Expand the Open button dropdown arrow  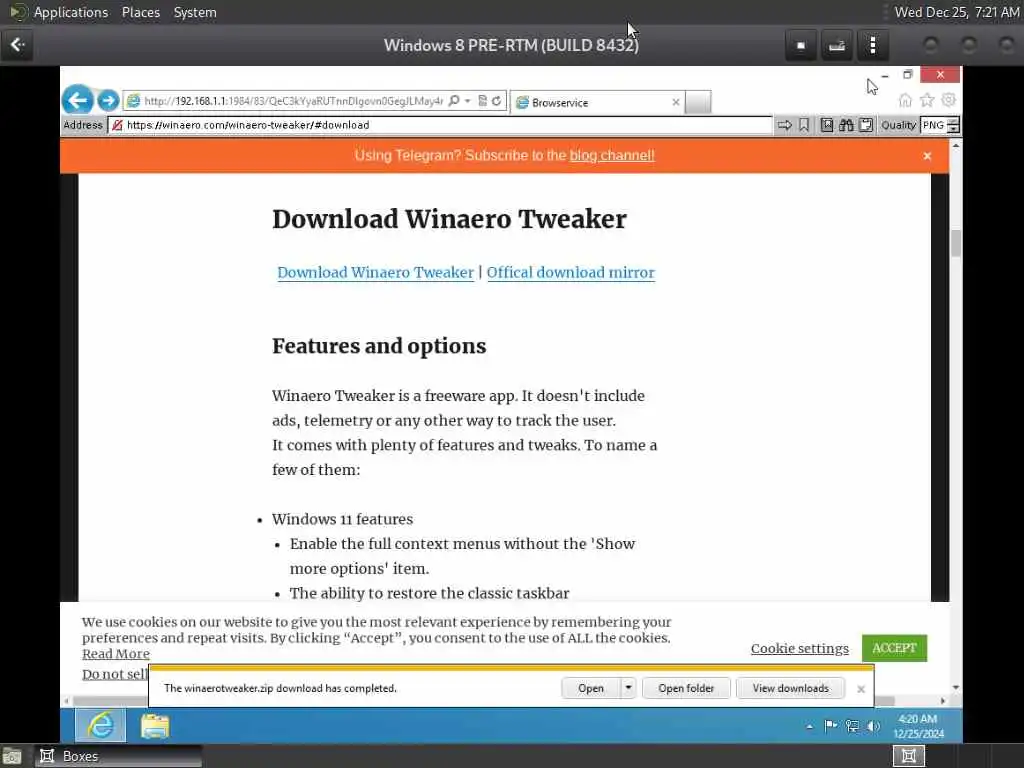(x=628, y=688)
